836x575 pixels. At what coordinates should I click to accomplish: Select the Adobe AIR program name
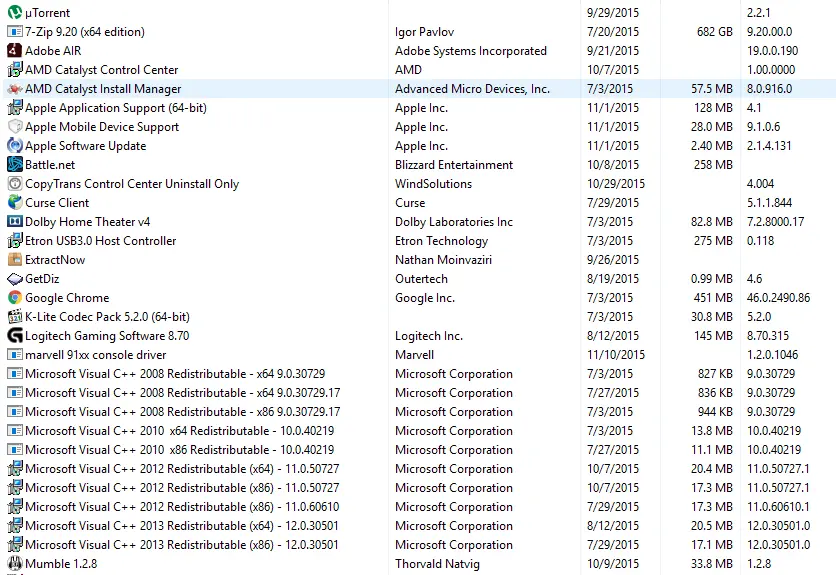click(53, 51)
